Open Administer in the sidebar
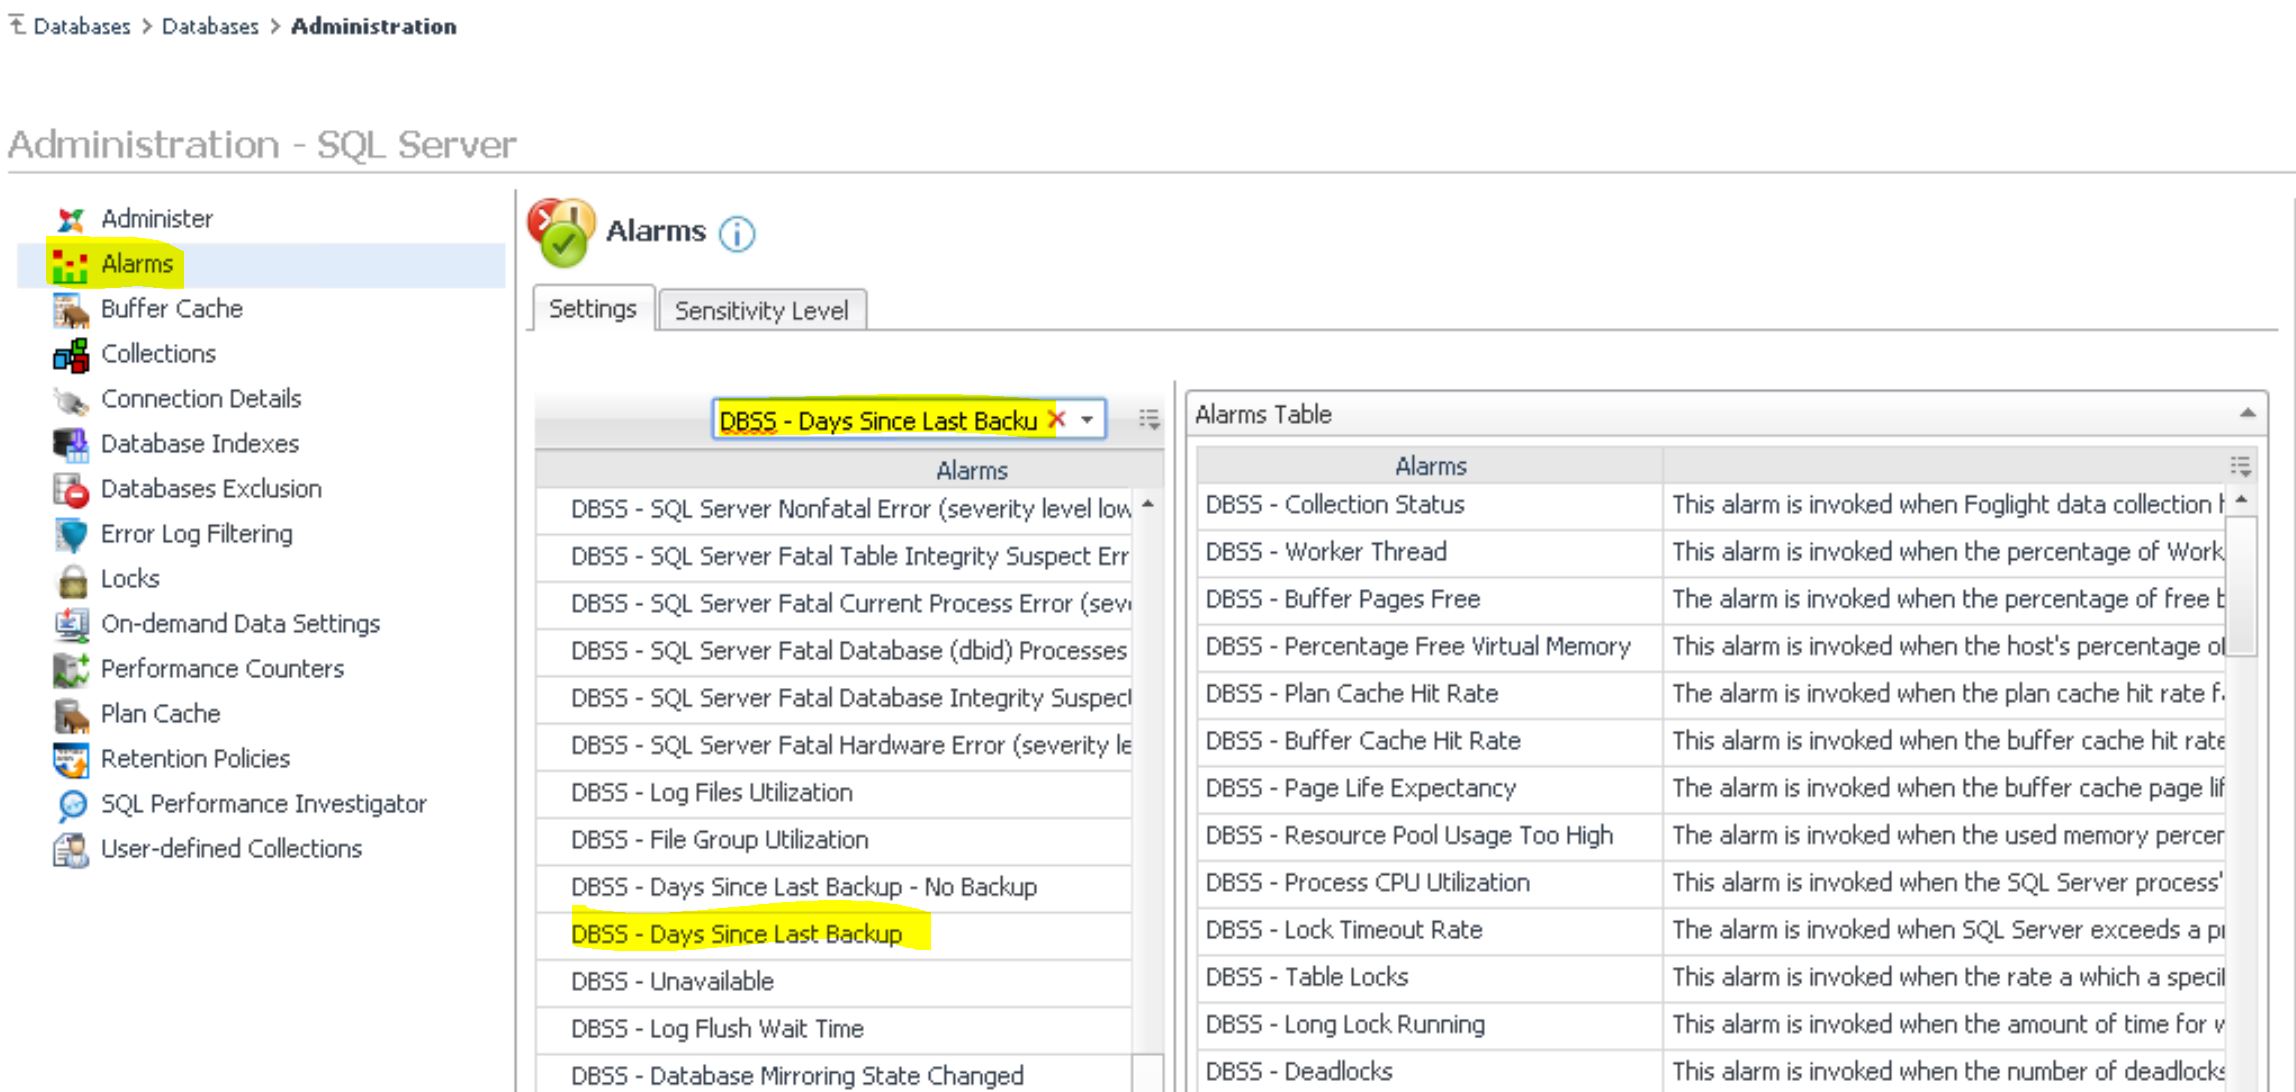The image size is (2296, 1092). 157,219
